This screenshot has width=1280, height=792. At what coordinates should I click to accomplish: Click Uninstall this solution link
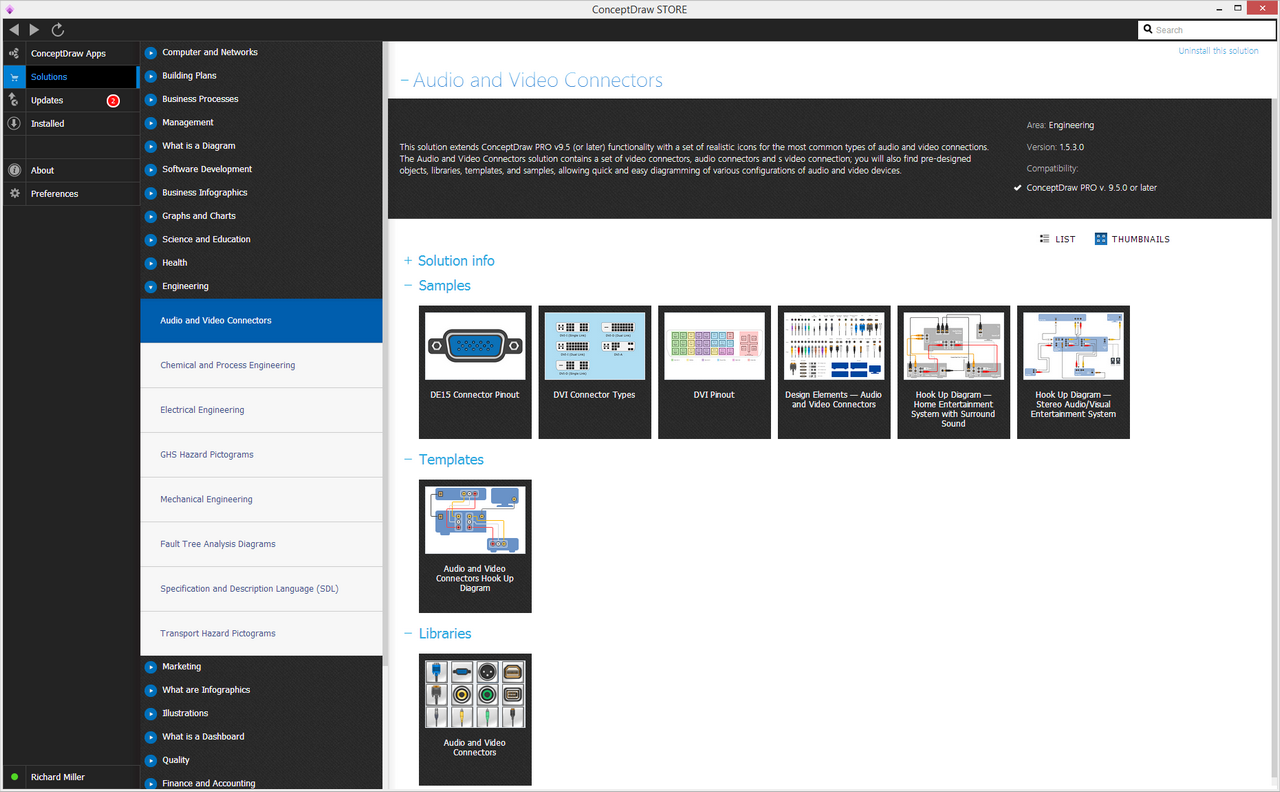1218,51
